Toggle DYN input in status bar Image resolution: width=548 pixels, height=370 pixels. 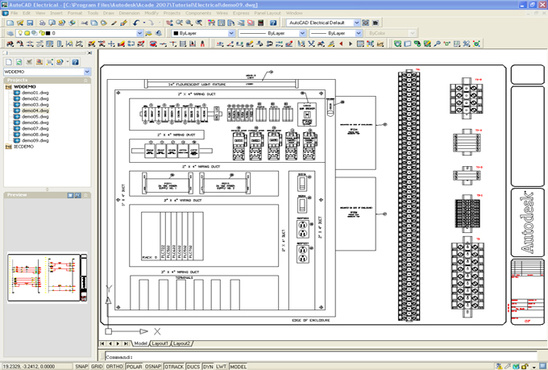[208, 366]
